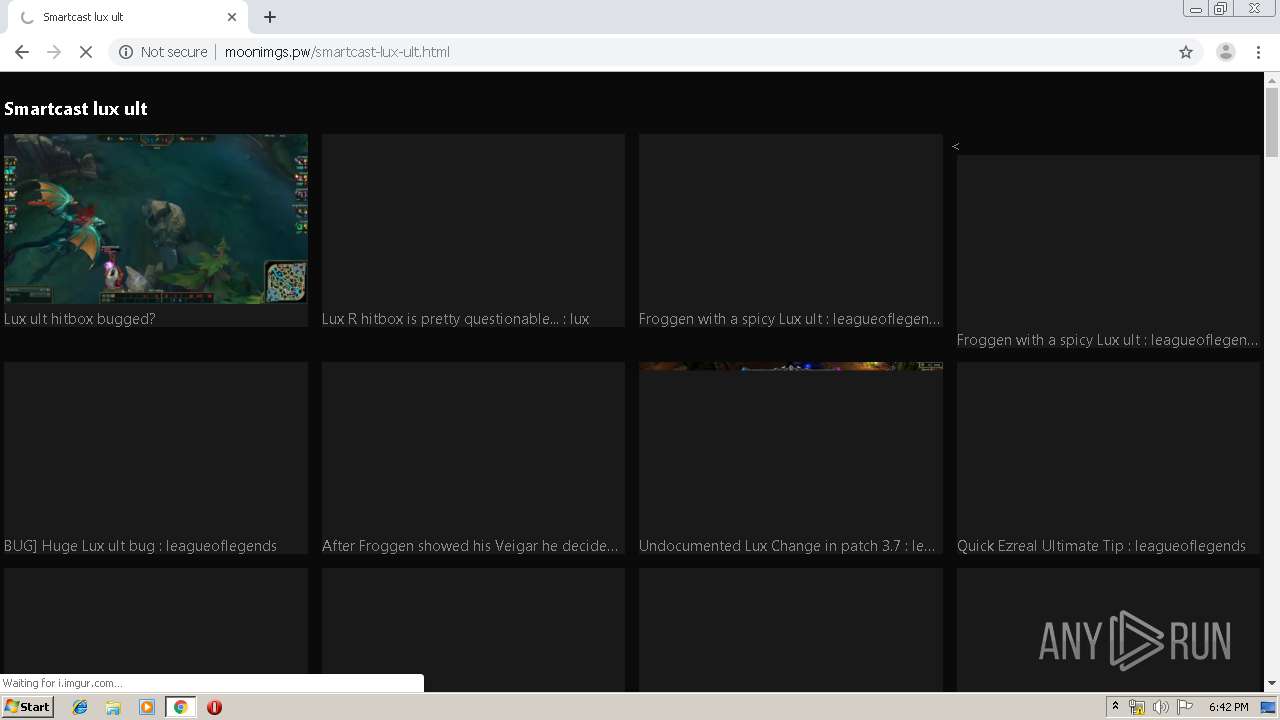This screenshot has height=720, width=1280.
Task: Open the network tray icon
Action: 1137,707
